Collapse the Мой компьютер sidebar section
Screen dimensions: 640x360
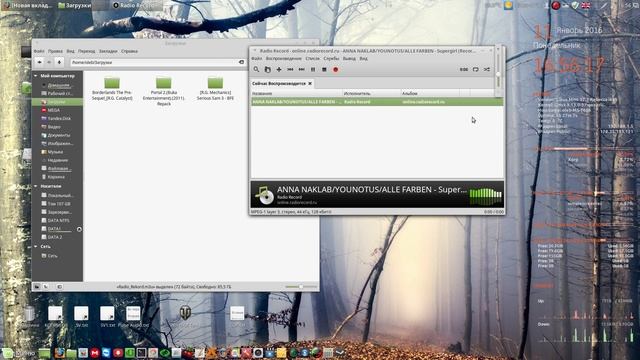(x=36, y=76)
